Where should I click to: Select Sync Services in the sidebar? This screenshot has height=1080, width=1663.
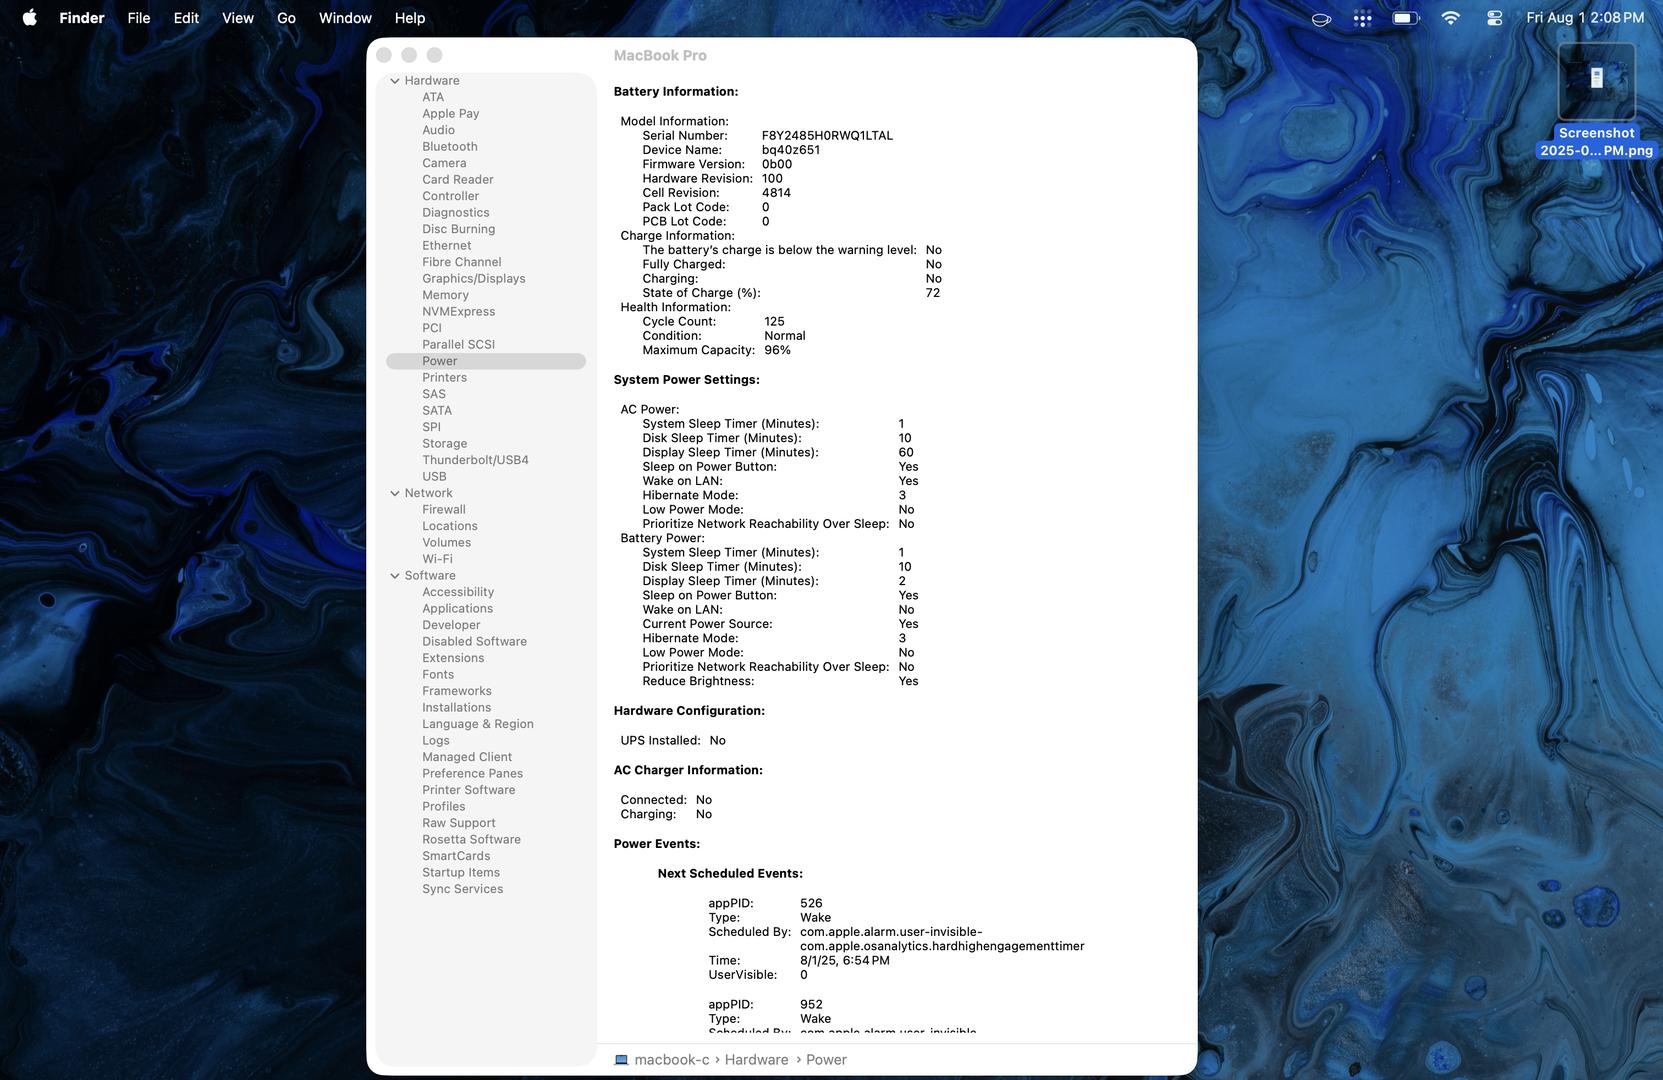click(463, 889)
